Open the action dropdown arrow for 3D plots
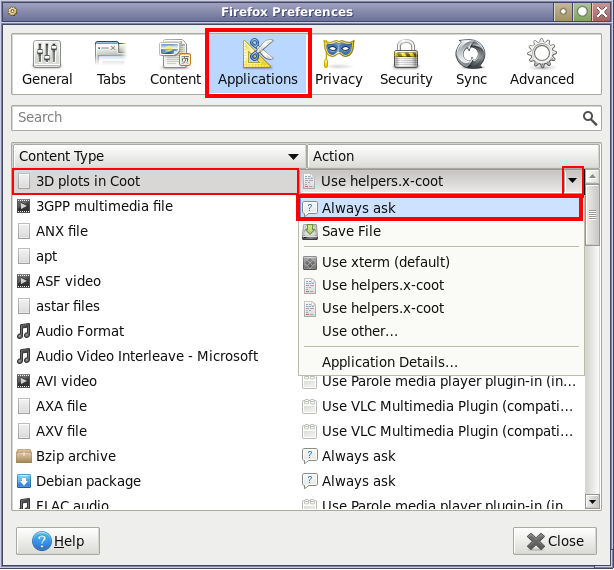The image size is (614, 570). (x=572, y=180)
